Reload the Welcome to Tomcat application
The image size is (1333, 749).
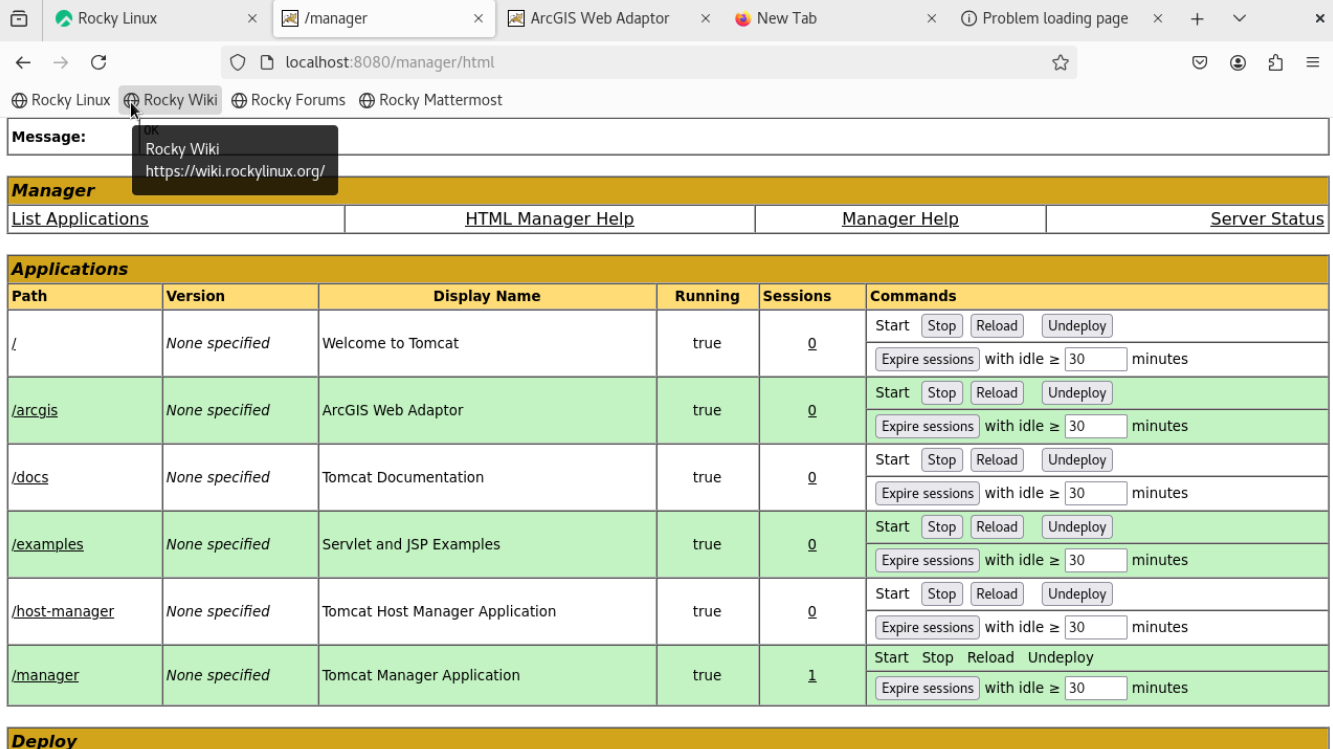coord(996,326)
